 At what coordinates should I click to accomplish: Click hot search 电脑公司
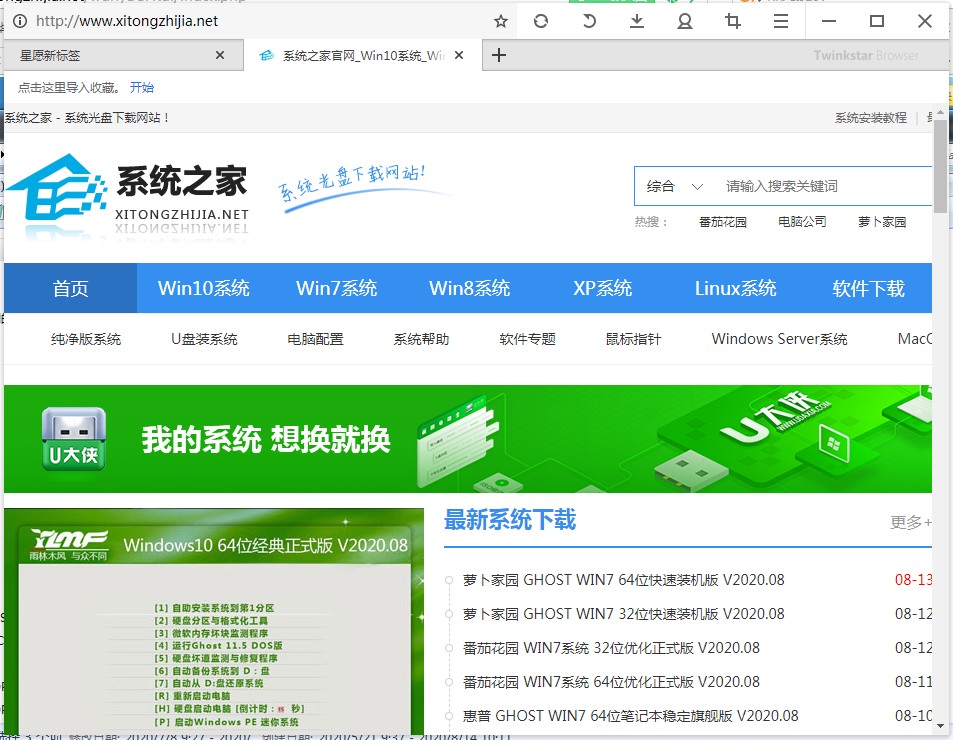coord(802,222)
